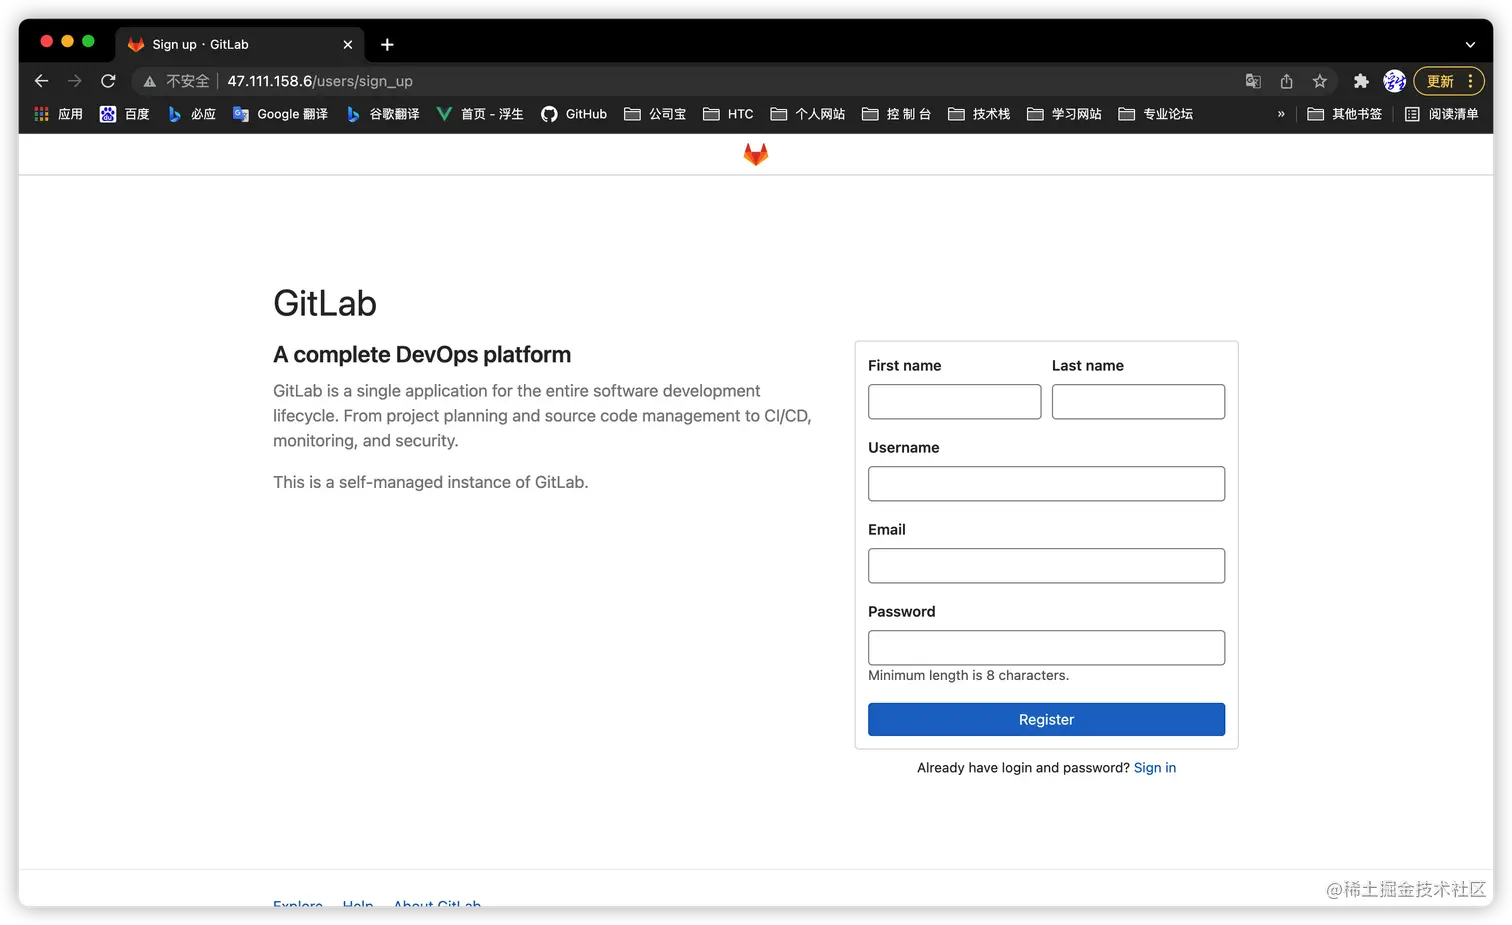
Task: Click the browser forward arrow
Action: point(75,81)
